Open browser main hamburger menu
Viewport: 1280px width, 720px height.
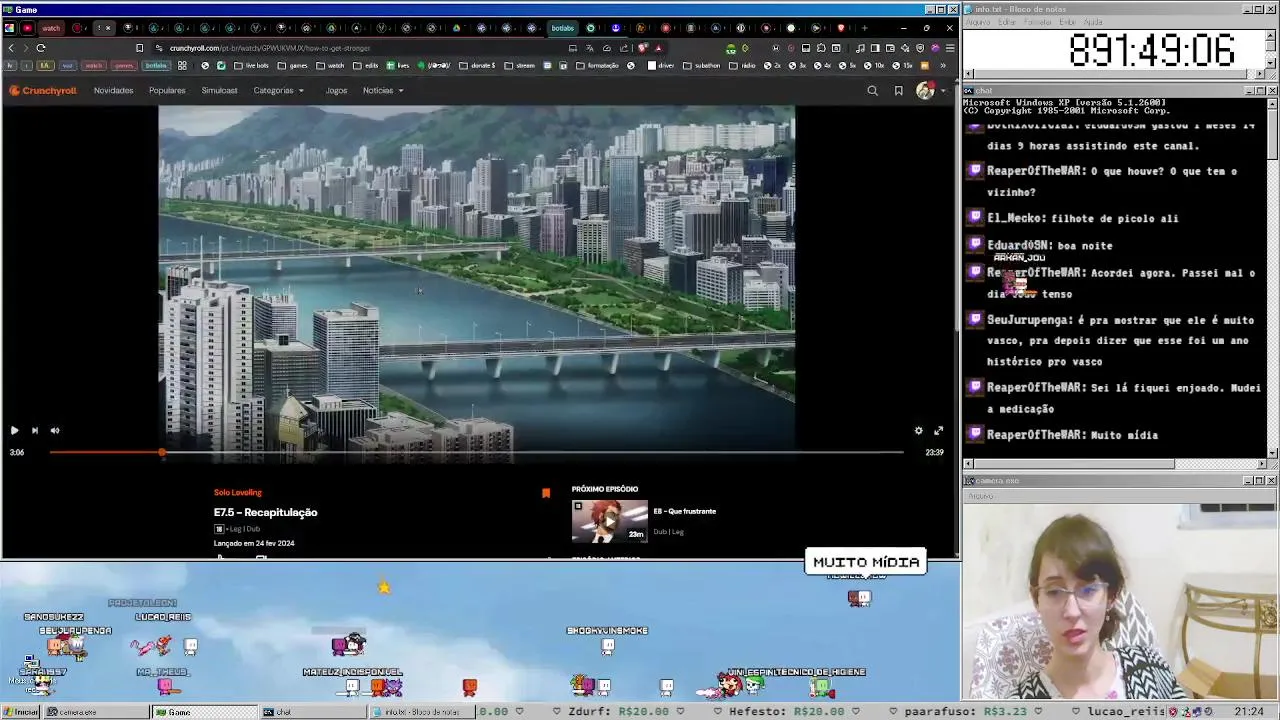949,48
